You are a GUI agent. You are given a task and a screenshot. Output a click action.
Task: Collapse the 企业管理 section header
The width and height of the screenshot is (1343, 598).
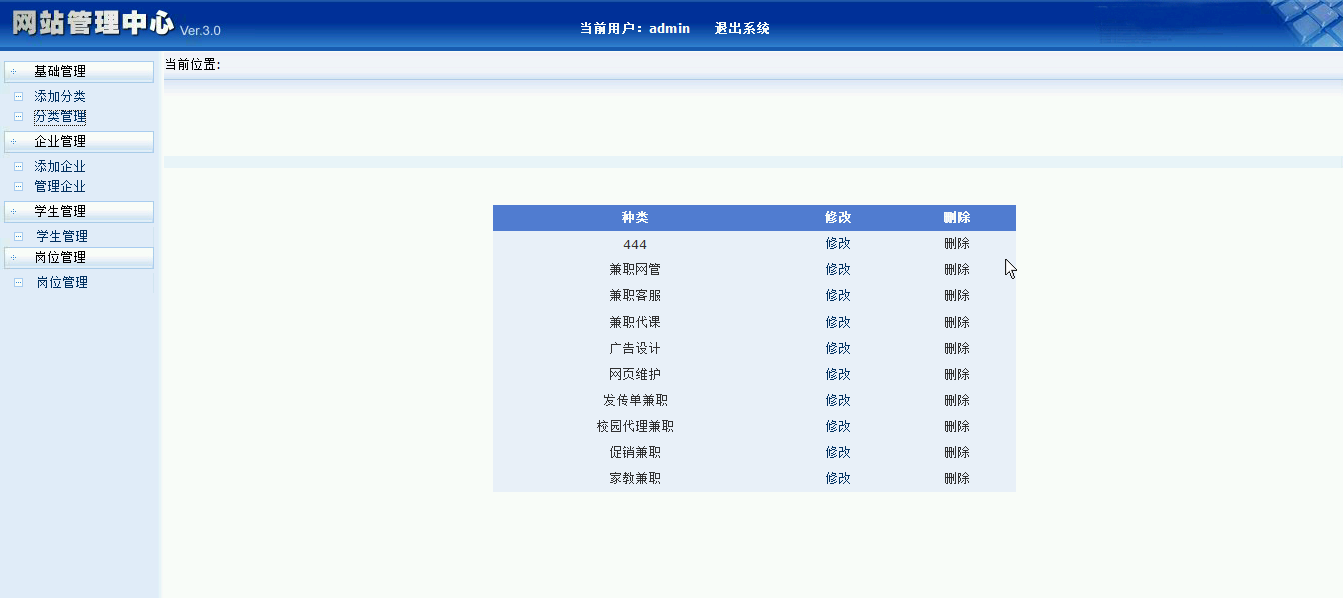79,142
